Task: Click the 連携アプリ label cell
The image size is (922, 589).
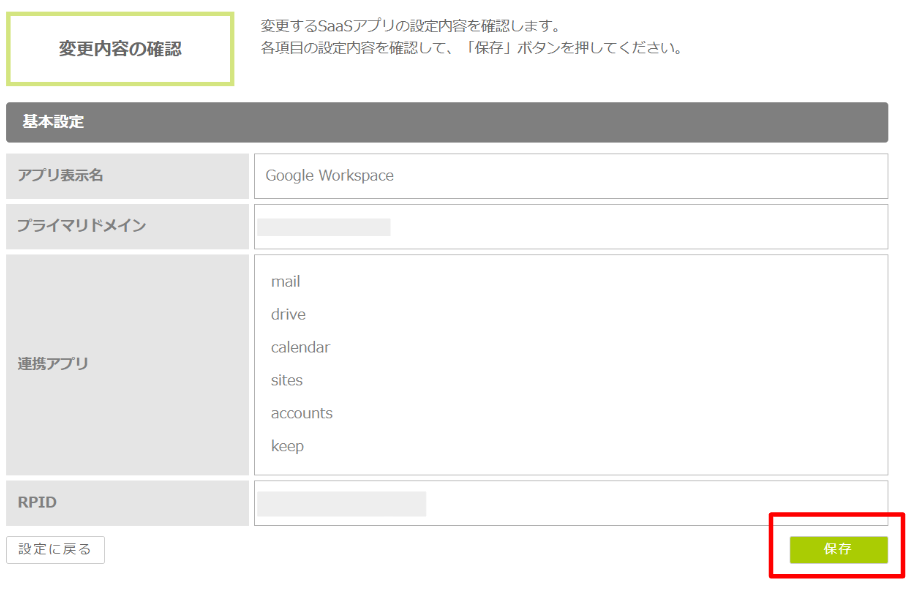Action: tap(127, 364)
